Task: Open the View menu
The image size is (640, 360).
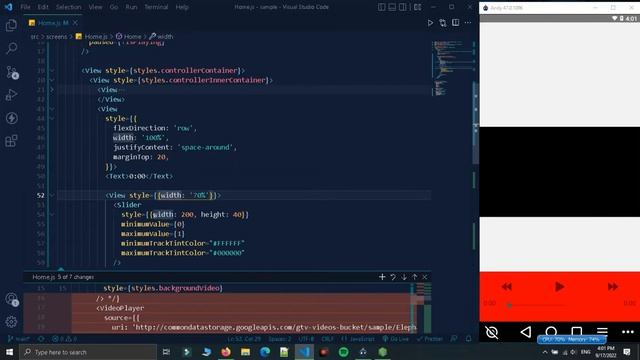Action: tap(96, 7)
